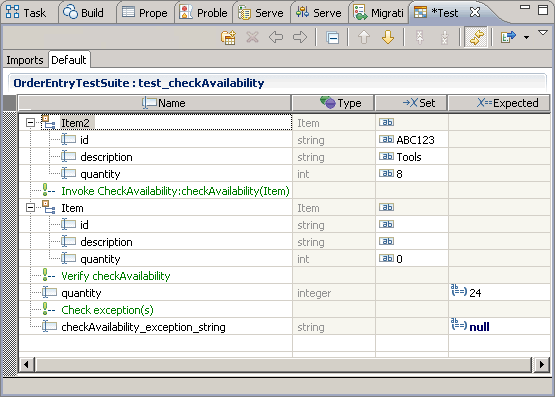Open the Task view tab

(28, 13)
